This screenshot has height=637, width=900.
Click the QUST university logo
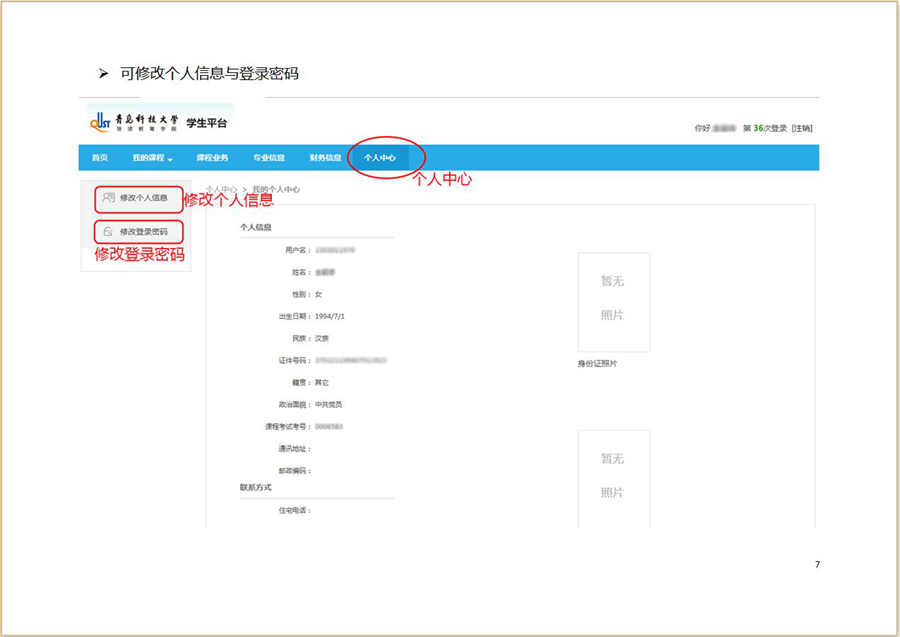click(x=133, y=122)
